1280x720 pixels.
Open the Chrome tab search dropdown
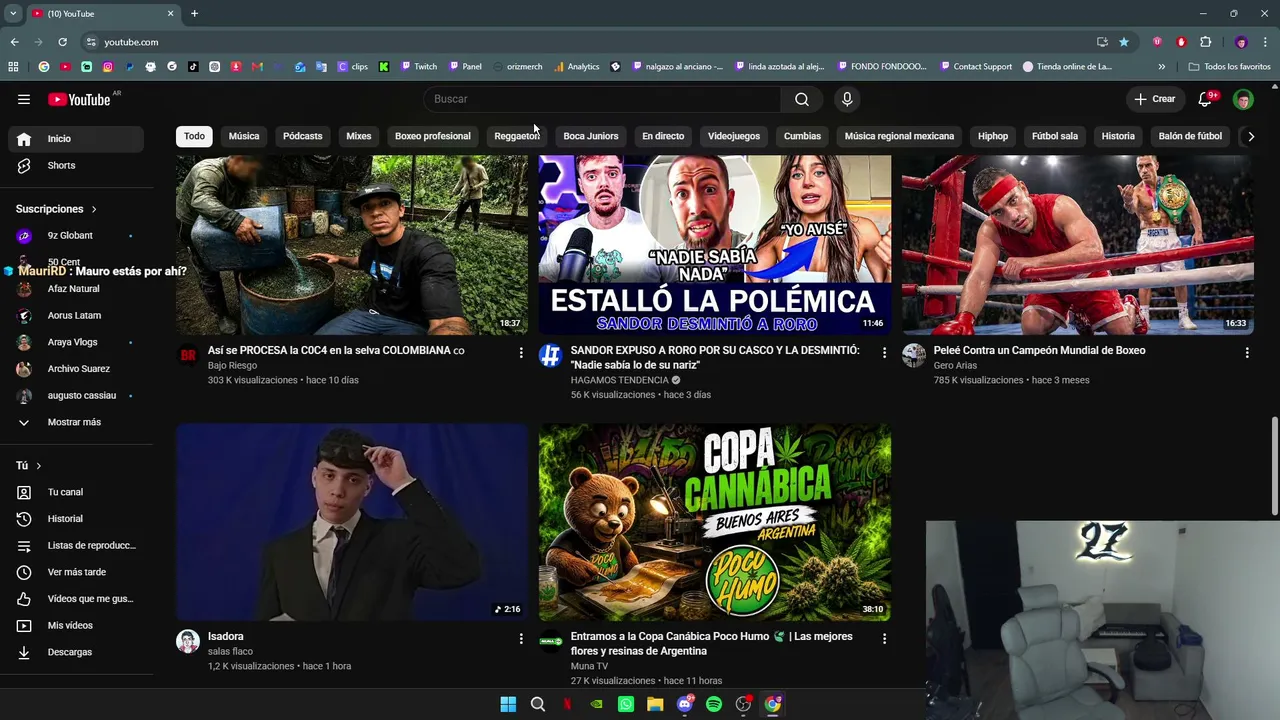[13, 13]
